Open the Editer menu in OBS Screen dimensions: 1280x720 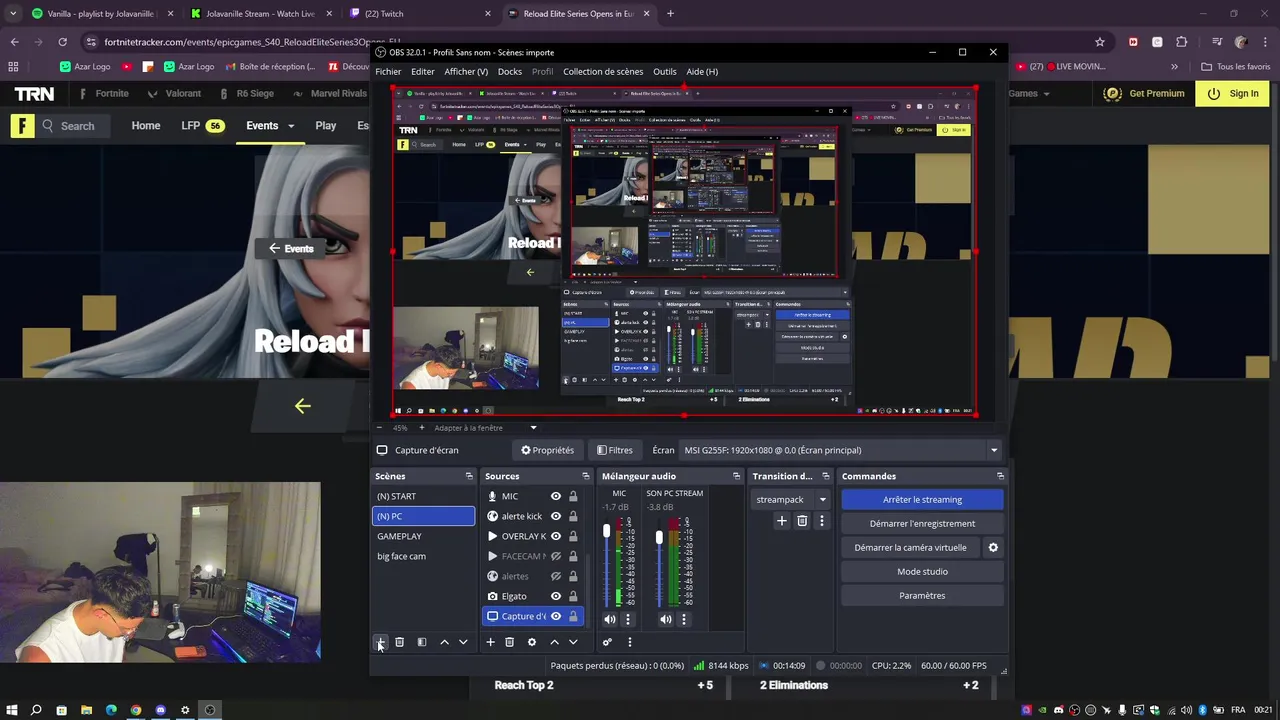(423, 72)
